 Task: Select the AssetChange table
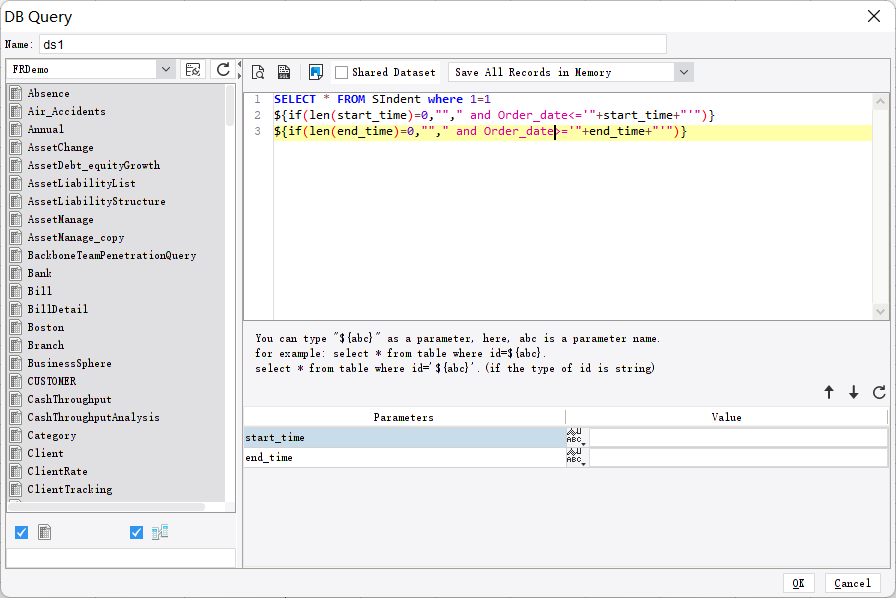(61, 147)
